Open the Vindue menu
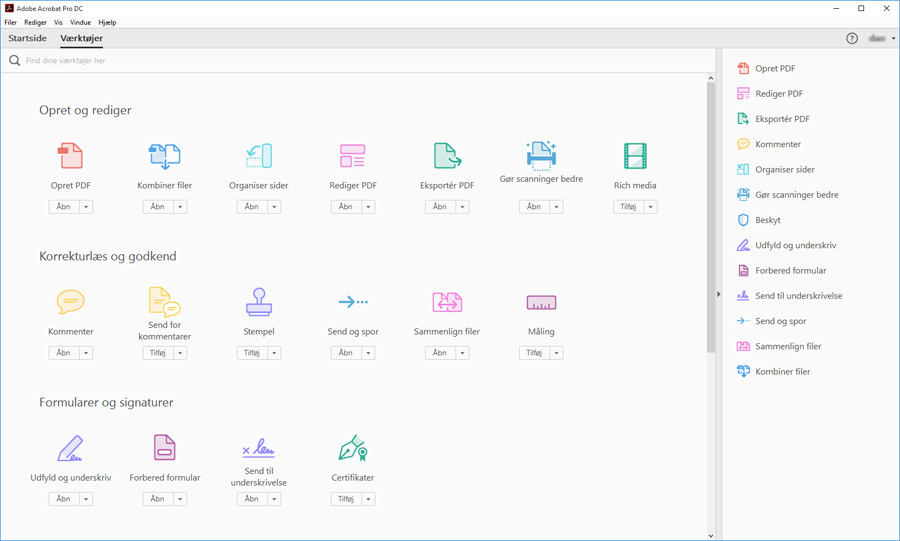Image resolution: width=900 pixels, height=541 pixels. [x=80, y=22]
